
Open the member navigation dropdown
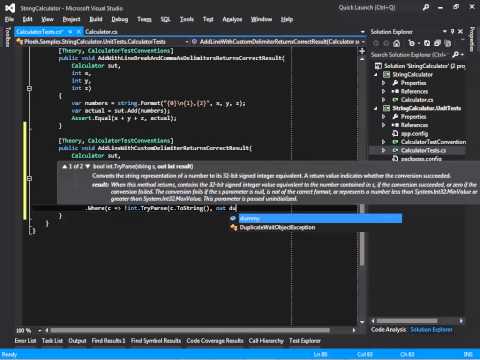click(x=363, y=42)
